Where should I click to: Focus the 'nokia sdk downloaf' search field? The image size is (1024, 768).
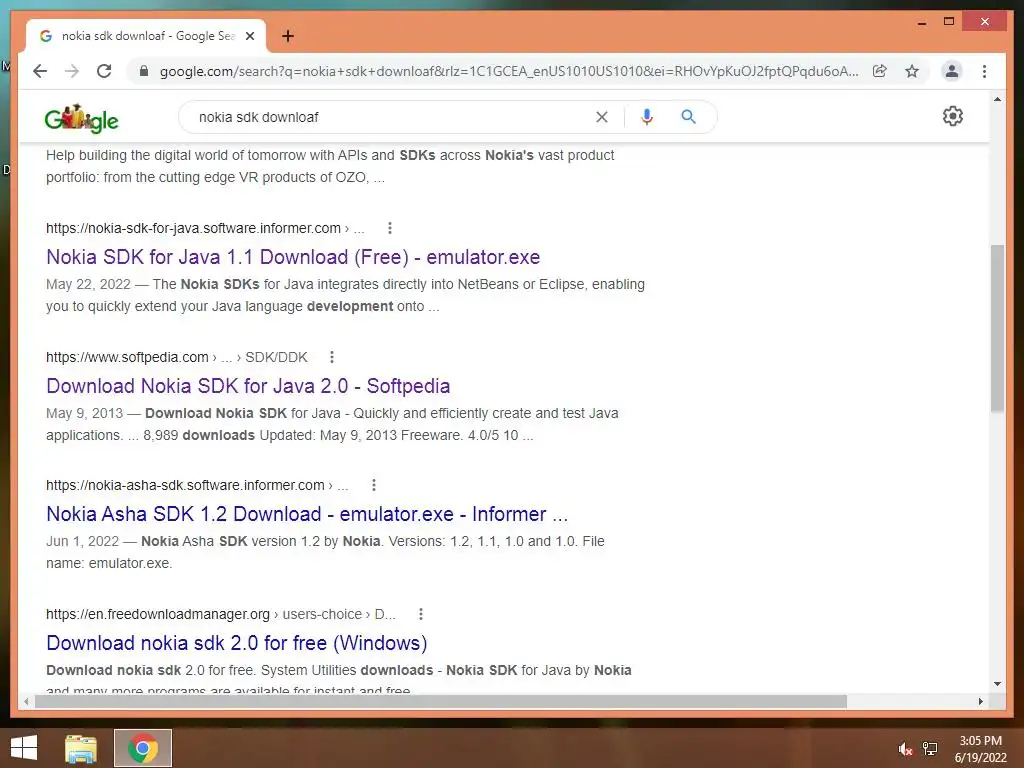[x=392, y=117]
